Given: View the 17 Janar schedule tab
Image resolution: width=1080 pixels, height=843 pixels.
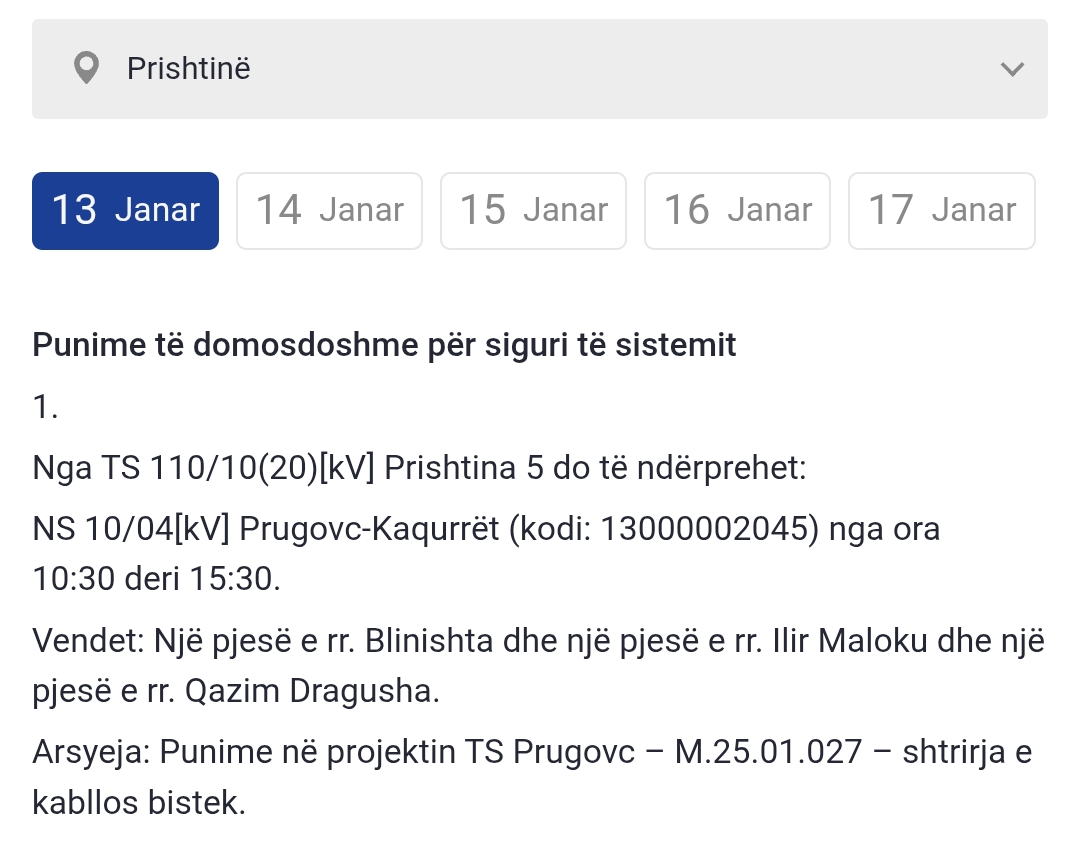Looking at the screenshot, I should (941, 211).
